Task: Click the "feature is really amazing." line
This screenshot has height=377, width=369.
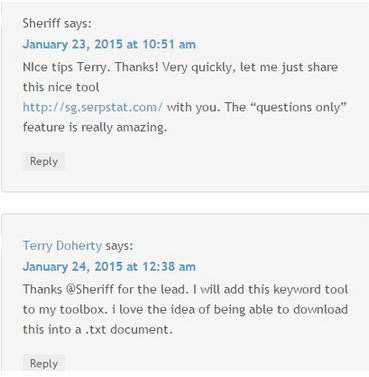Action: click(95, 127)
